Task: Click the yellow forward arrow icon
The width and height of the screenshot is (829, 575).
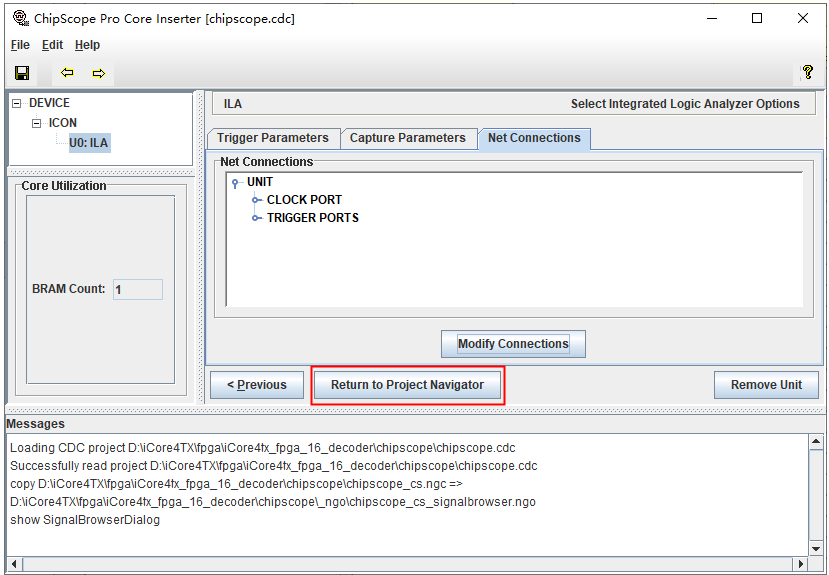Action: (98, 73)
